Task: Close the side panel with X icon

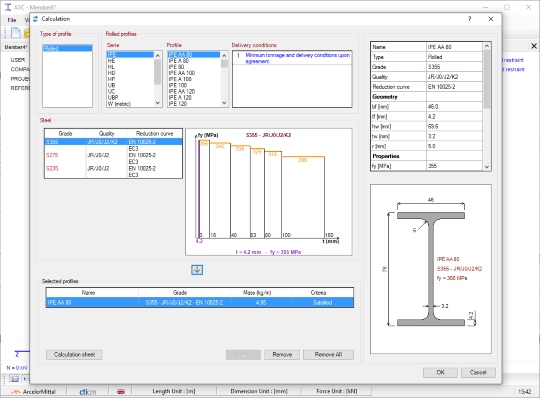Action: click(x=534, y=46)
